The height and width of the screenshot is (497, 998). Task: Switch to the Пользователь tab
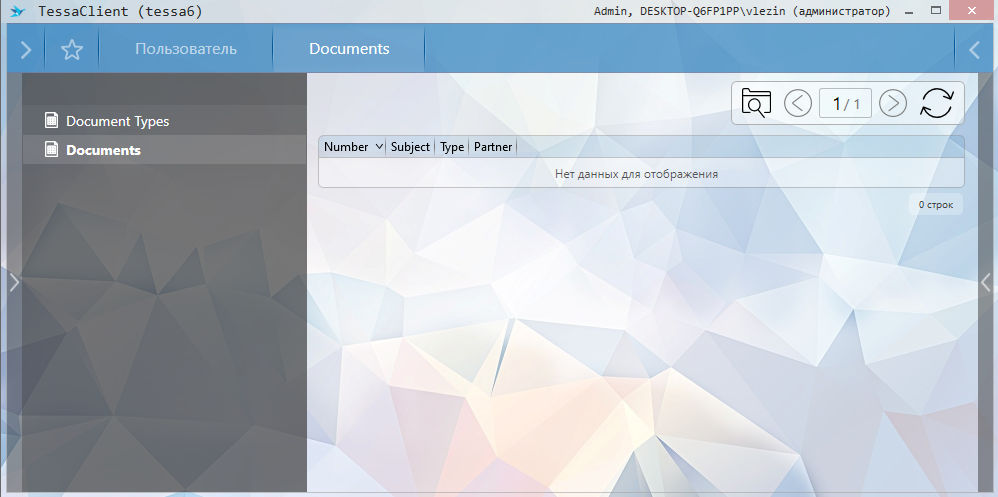(186, 49)
